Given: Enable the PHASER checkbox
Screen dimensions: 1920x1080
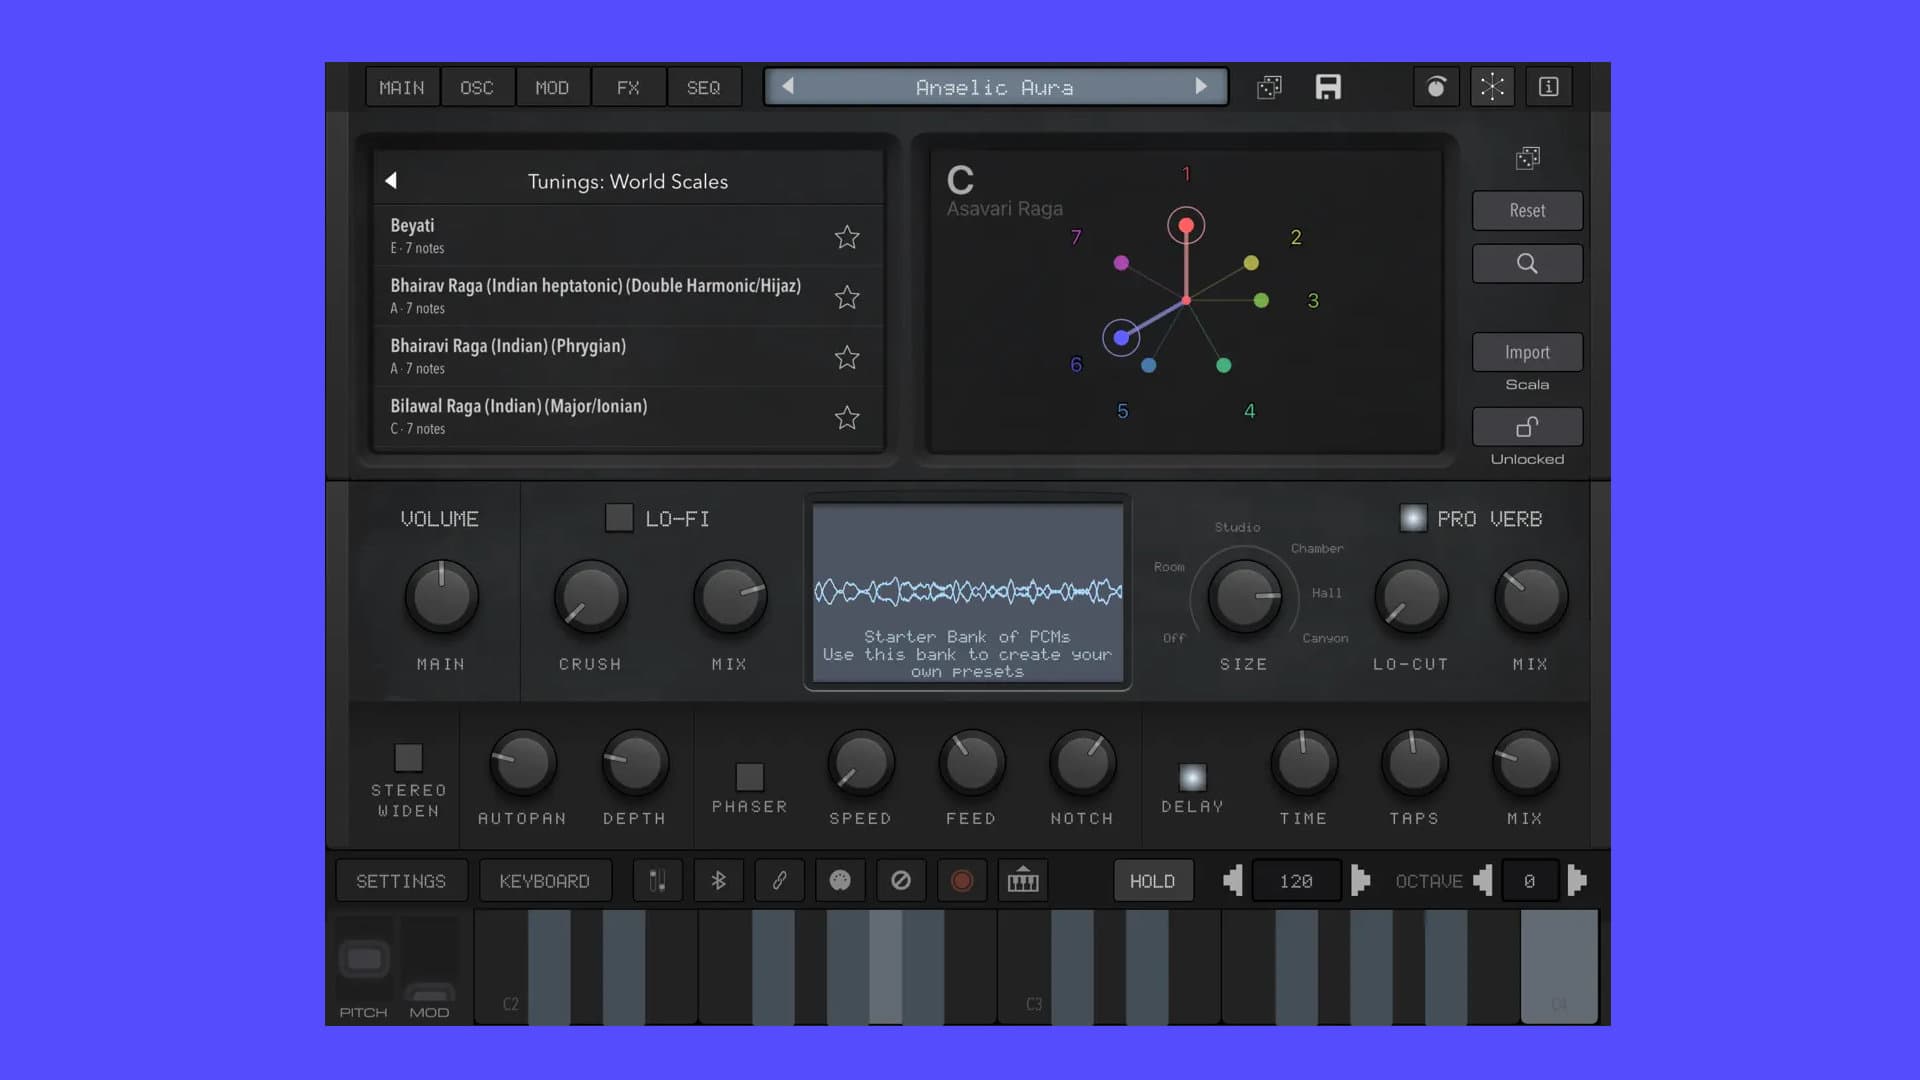Looking at the screenshot, I should 749,777.
